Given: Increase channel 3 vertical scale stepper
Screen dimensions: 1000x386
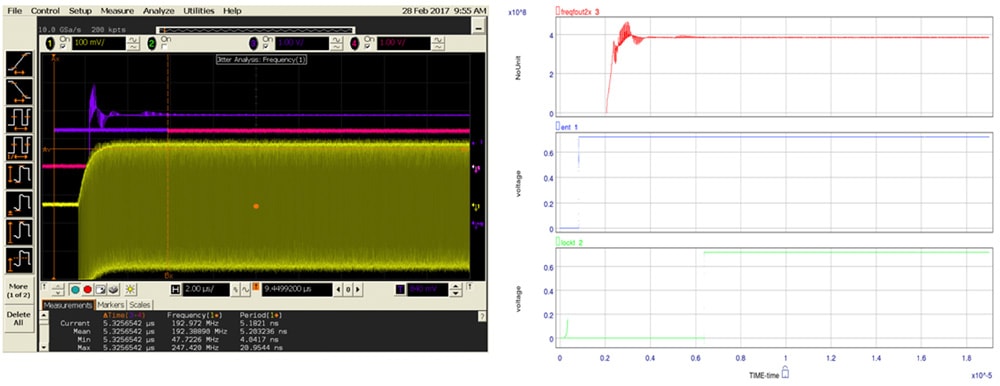Looking at the screenshot, I should (337, 40).
